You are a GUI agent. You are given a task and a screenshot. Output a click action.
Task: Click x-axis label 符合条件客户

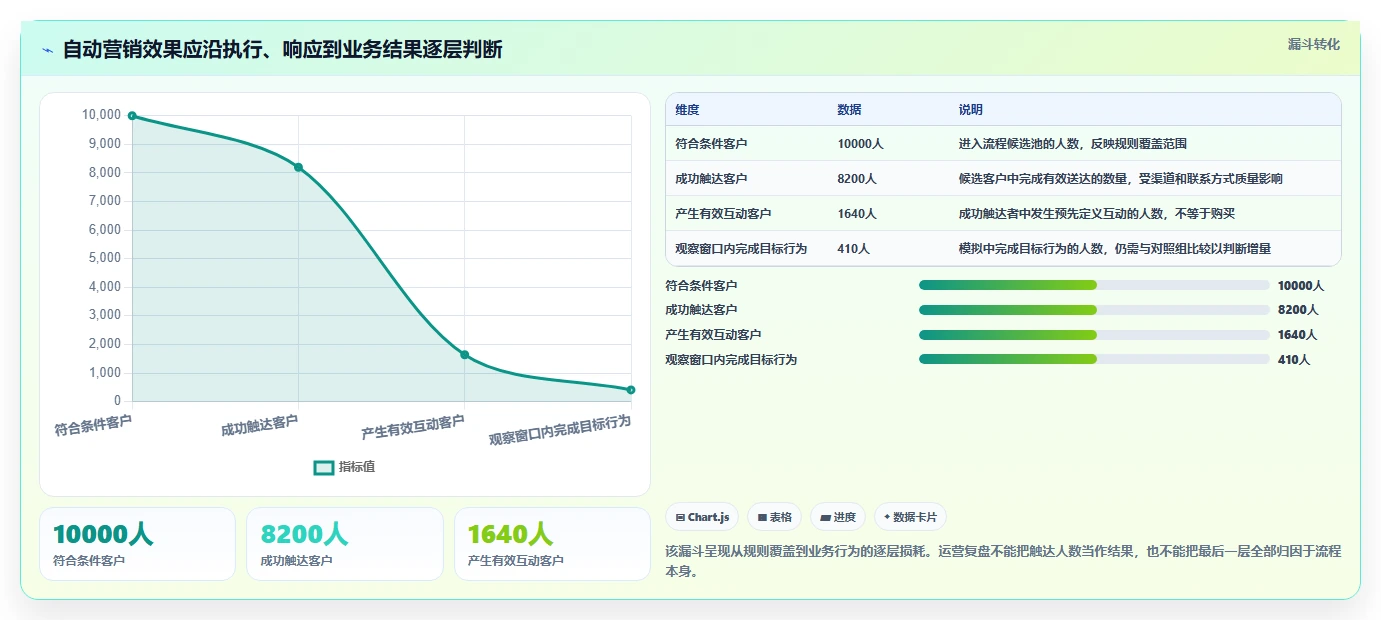93,426
